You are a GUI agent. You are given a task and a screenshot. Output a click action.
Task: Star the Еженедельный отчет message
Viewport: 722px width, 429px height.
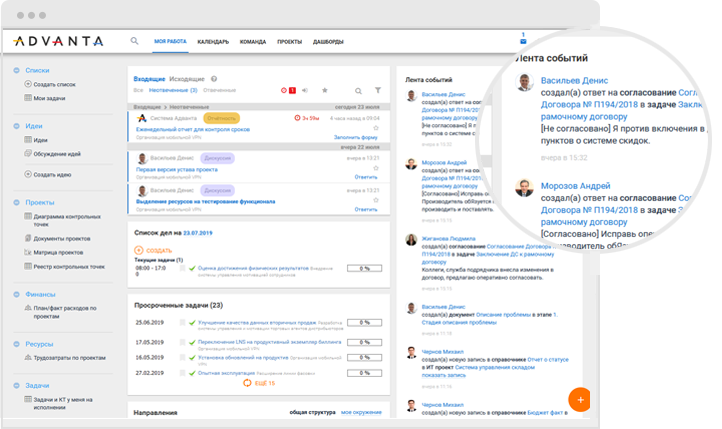pos(376,128)
